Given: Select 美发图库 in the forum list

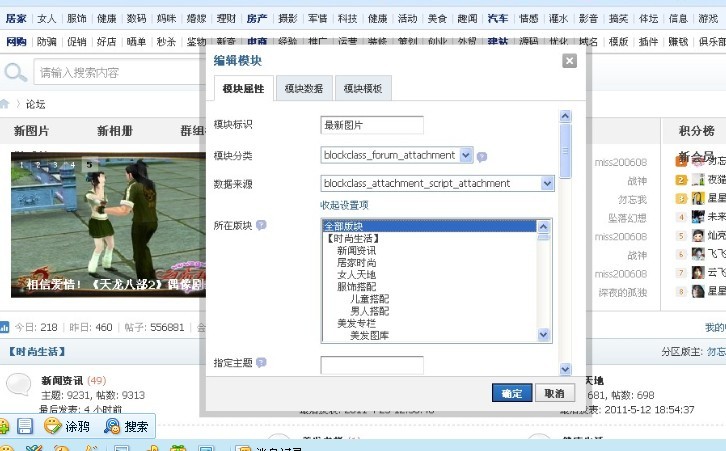Looking at the screenshot, I should (429, 335).
